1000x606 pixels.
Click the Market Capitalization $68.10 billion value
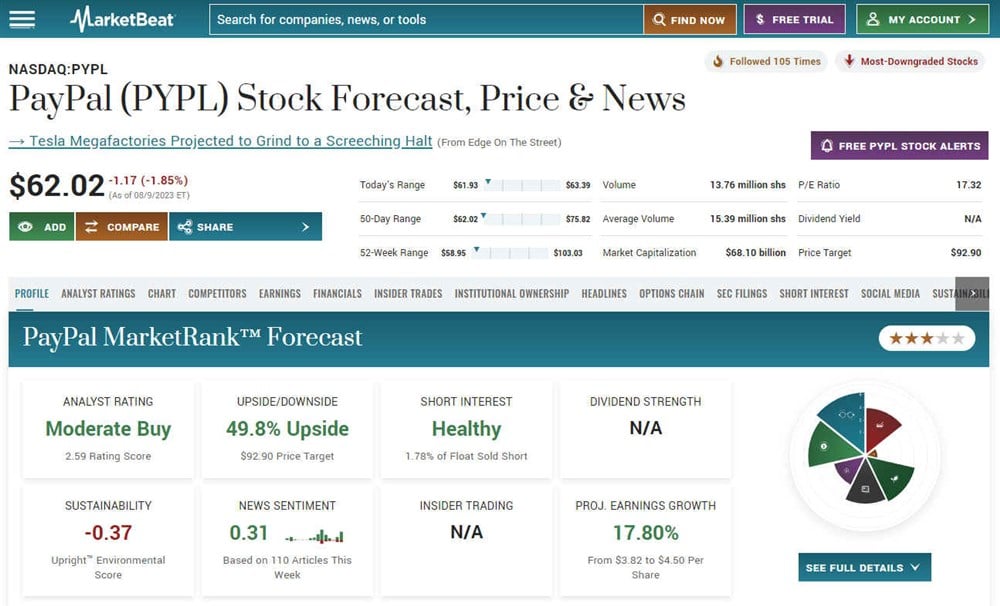pyautogui.click(x=755, y=253)
